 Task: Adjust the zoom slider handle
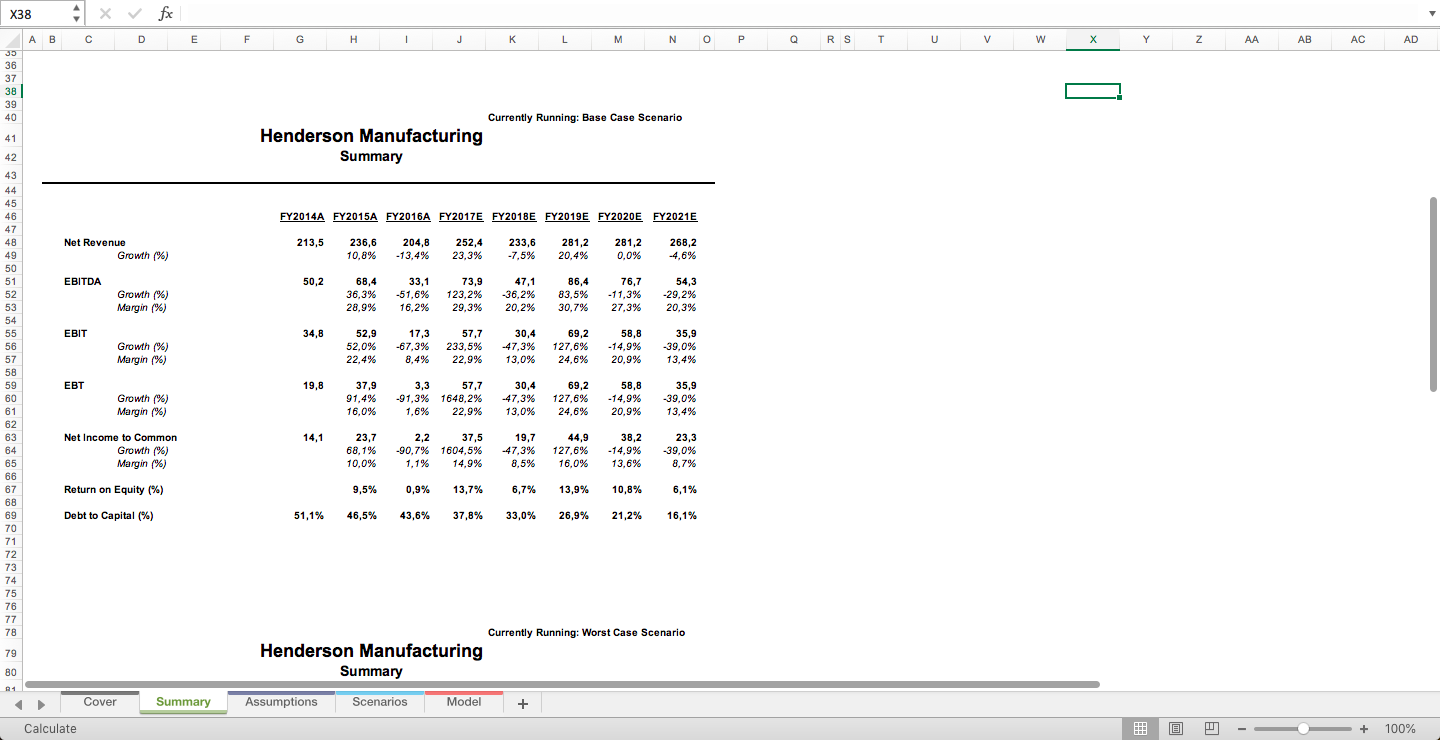coord(1303,729)
